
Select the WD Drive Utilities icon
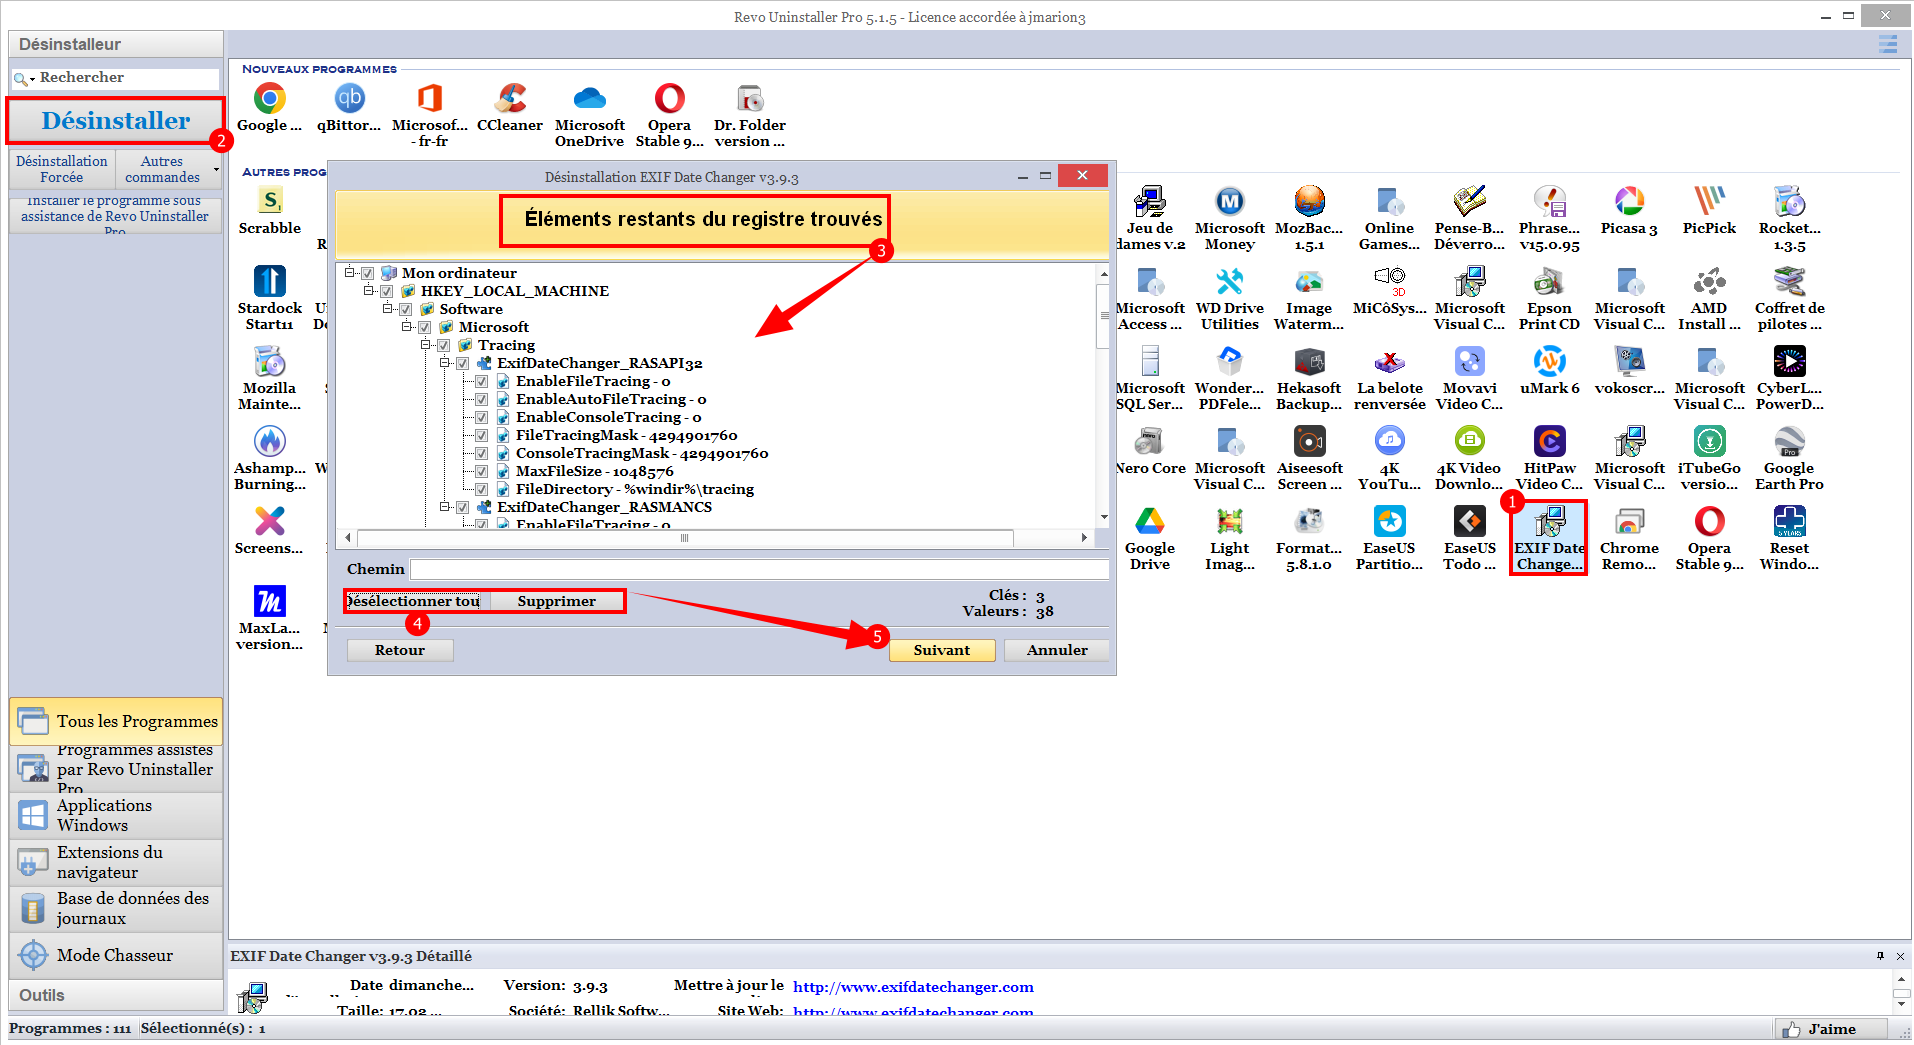pyautogui.click(x=1230, y=281)
